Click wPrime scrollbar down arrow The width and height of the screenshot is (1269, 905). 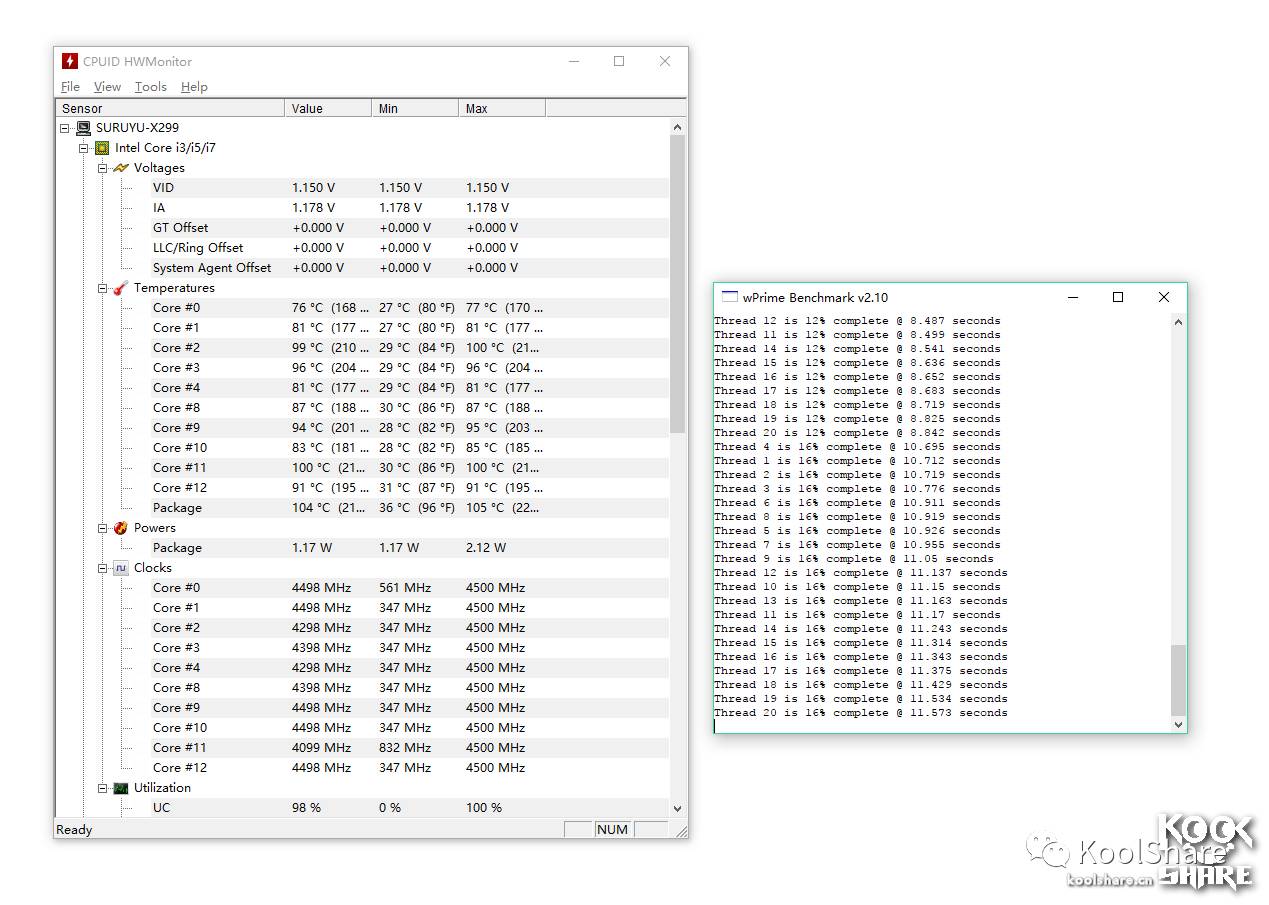(1177, 724)
